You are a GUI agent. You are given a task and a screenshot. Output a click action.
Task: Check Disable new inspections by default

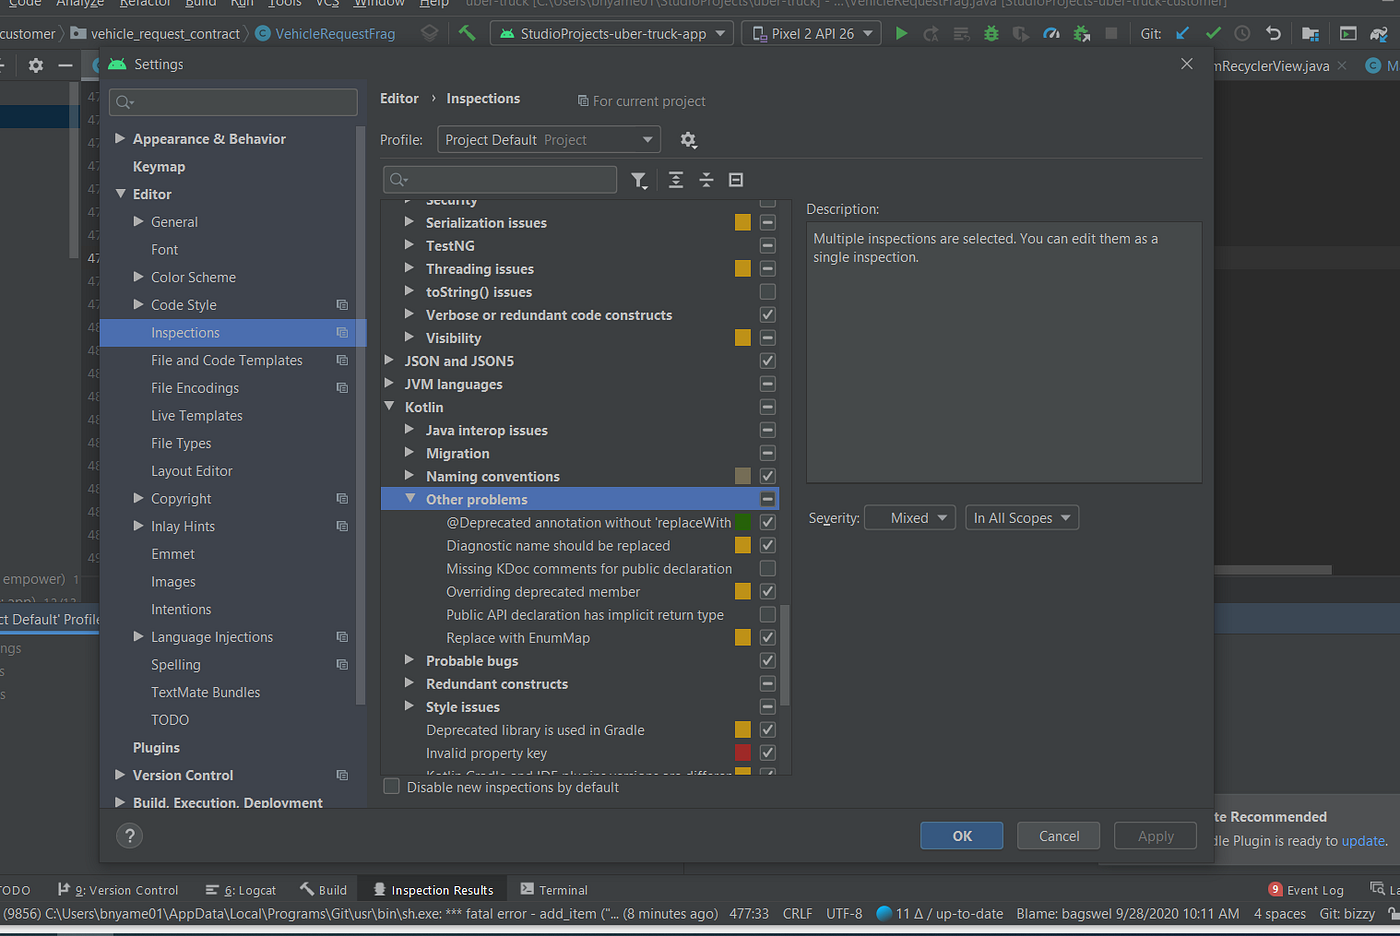[x=391, y=786]
